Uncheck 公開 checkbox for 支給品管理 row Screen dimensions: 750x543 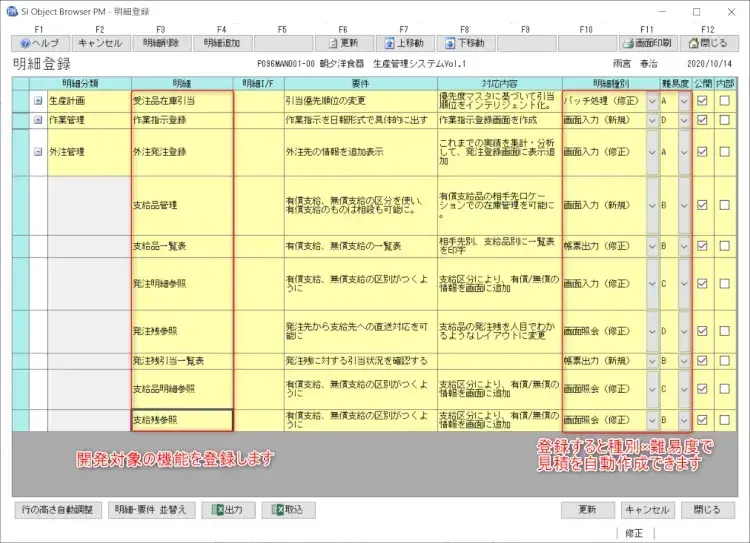tap(702, 205)
